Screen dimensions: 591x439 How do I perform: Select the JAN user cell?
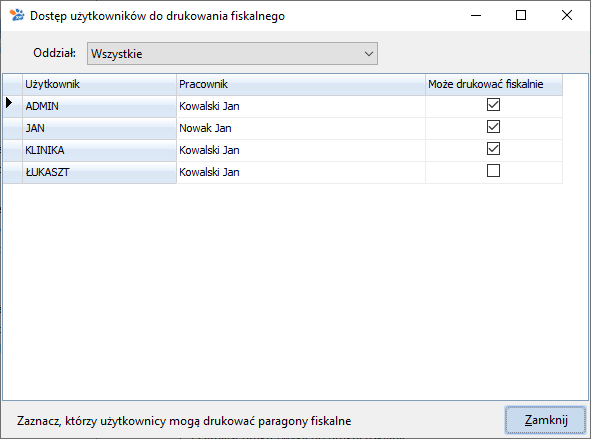coord(100,128)
